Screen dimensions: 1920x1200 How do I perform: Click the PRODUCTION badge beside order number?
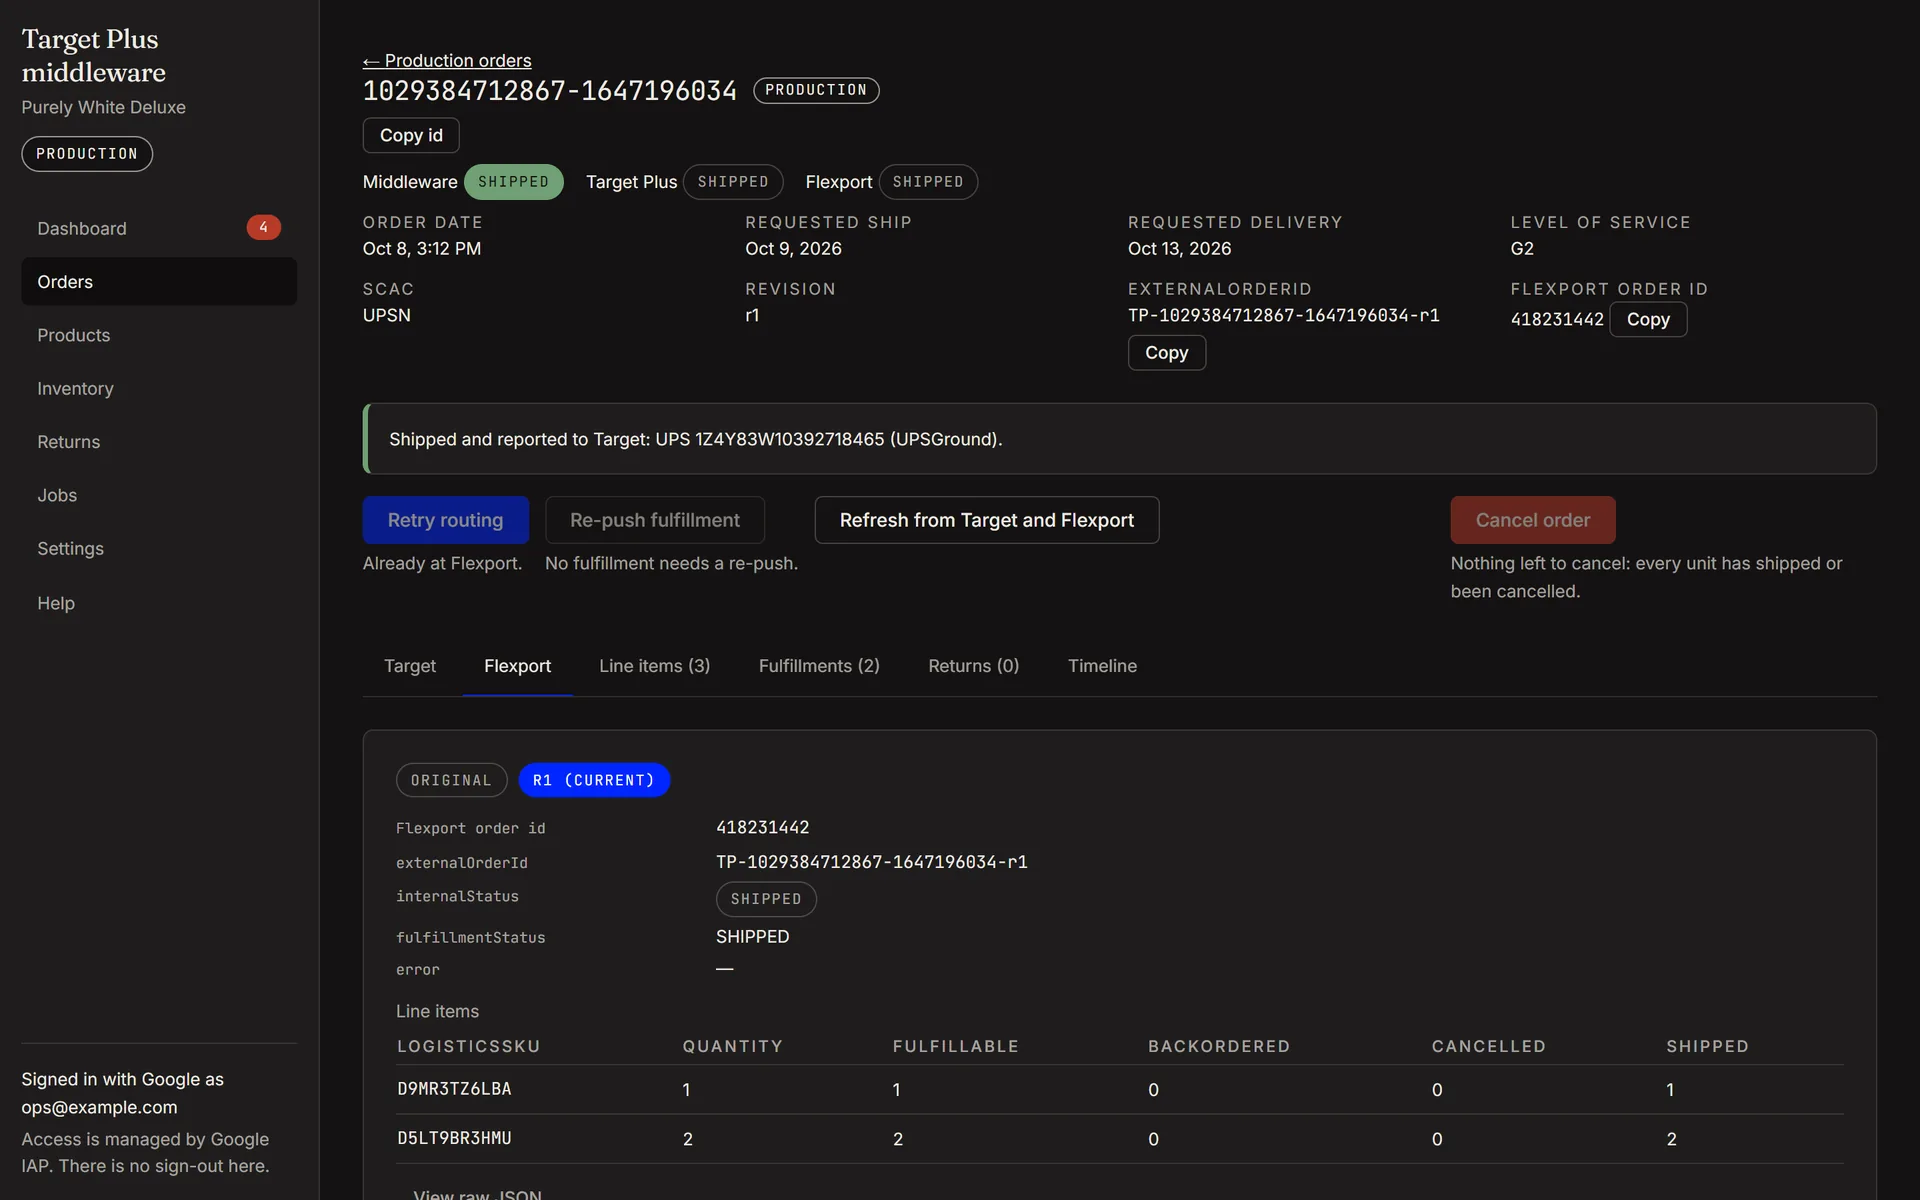click(816, 90)
